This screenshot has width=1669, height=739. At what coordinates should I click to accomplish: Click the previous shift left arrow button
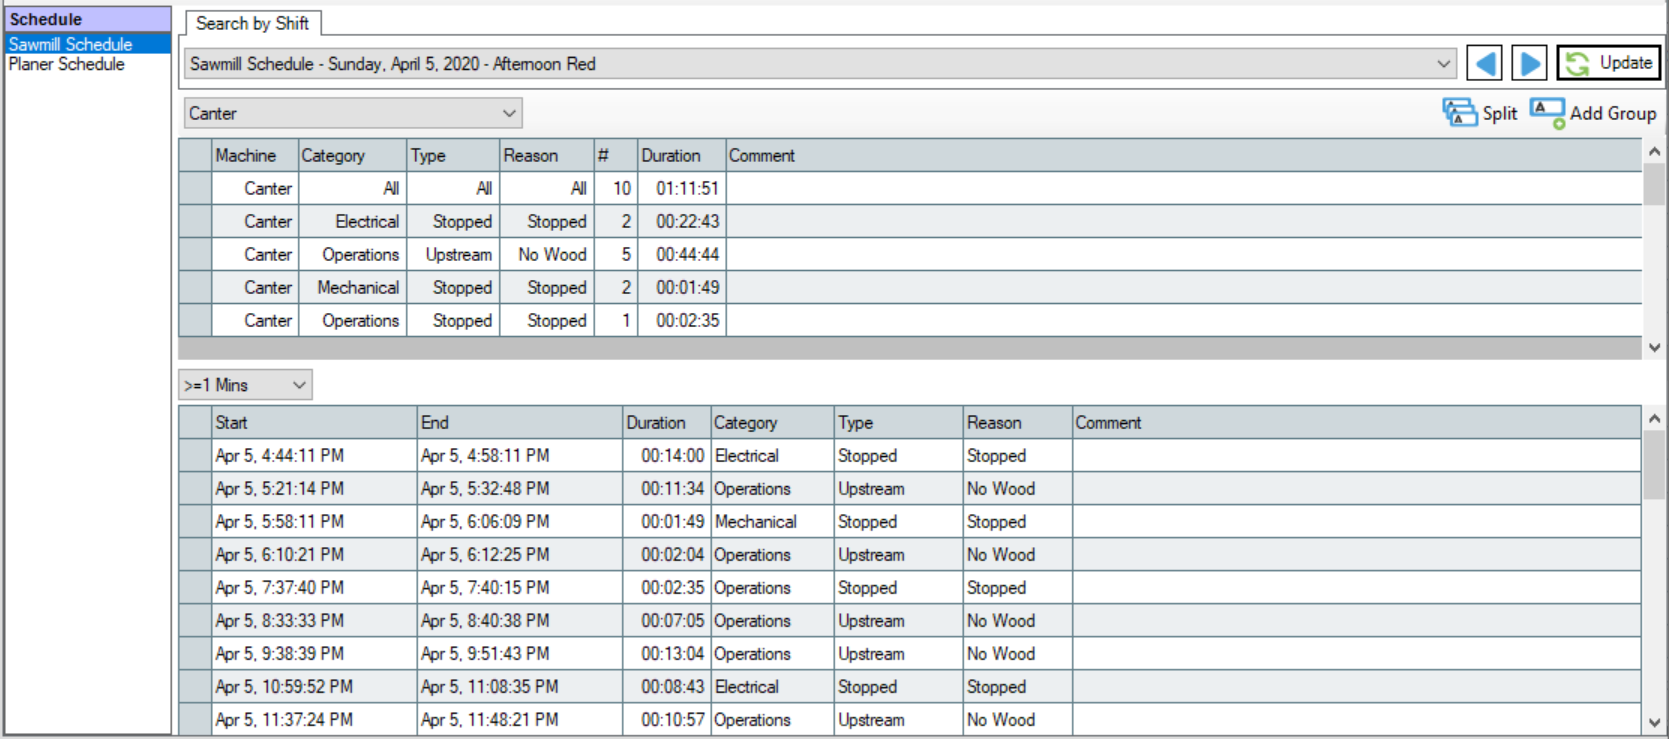(x=1485, y=64)
